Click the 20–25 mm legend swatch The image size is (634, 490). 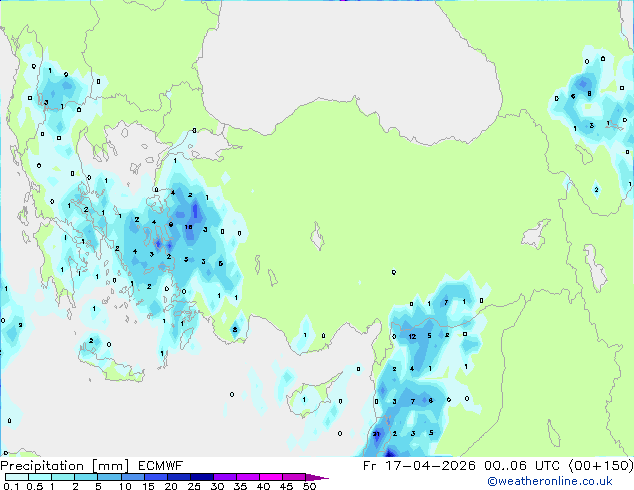coord(178,477)
